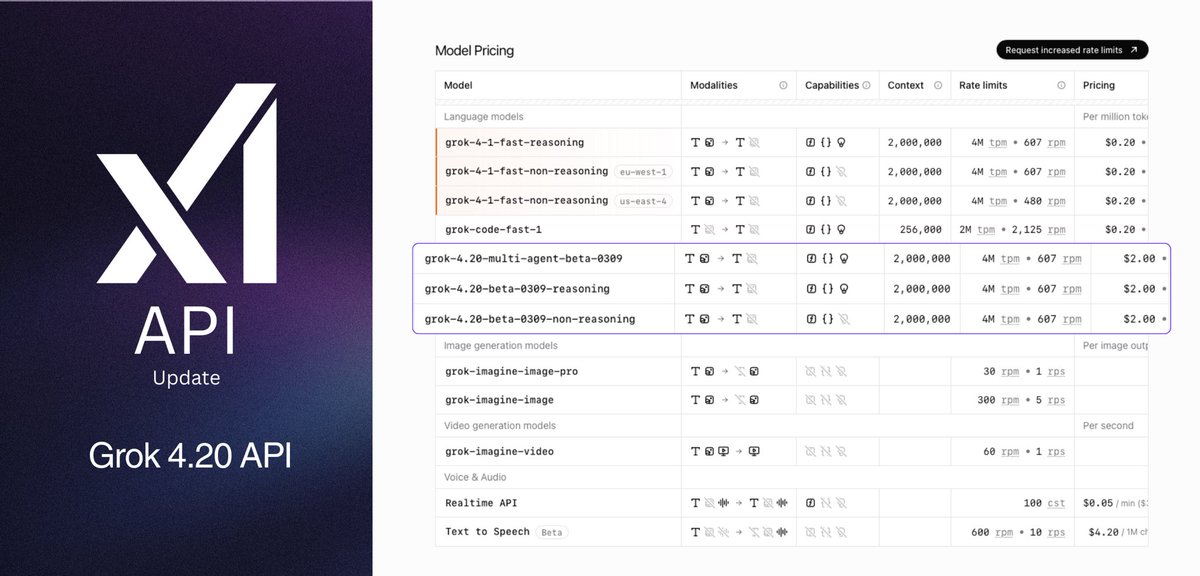Click lightbulb icon in grok-4.20-multi-agent-beta-0309 row
1200x576 pixels.
click(x=843, y=259)
